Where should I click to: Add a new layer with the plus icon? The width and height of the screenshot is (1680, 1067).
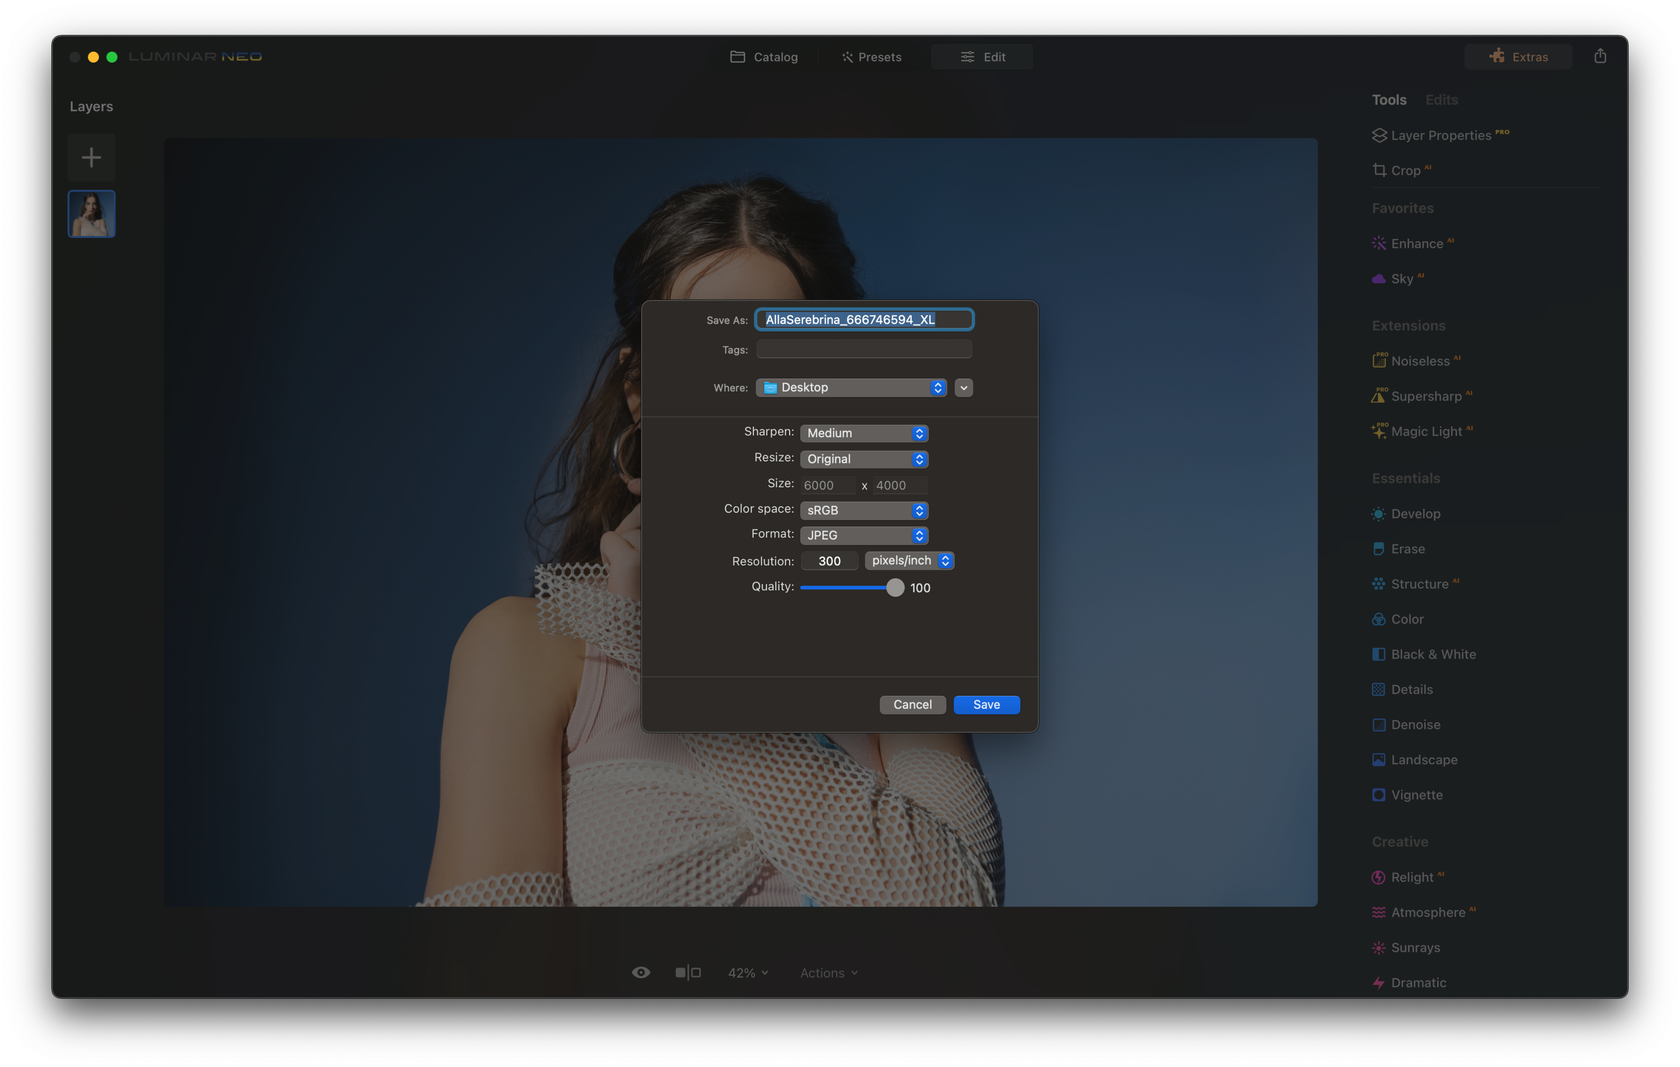[91, 157]
